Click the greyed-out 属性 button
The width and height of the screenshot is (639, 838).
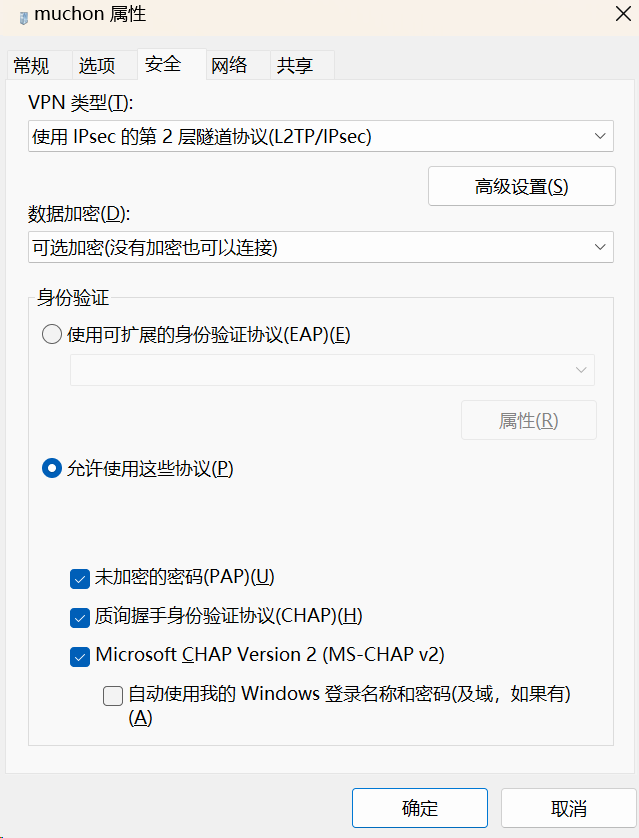tap(528, 421)
